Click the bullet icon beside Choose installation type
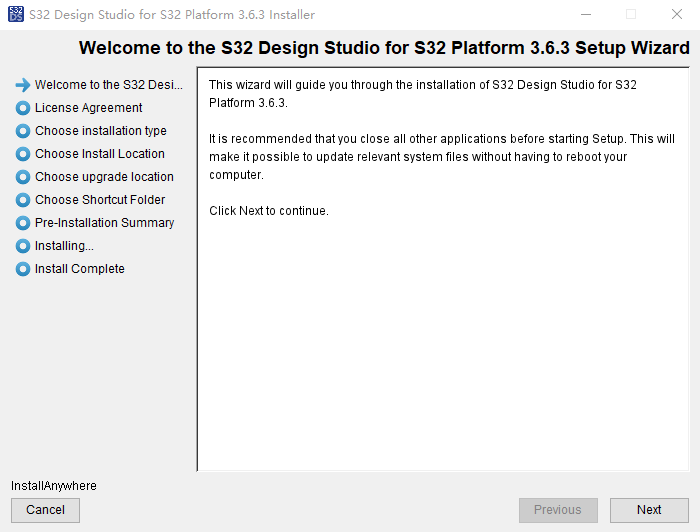This screenshot has height=532, width=700. click(x=23, y=131)
